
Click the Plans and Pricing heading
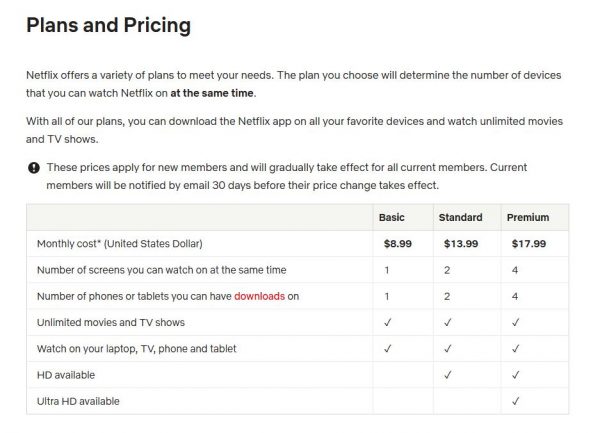(108, 25)
